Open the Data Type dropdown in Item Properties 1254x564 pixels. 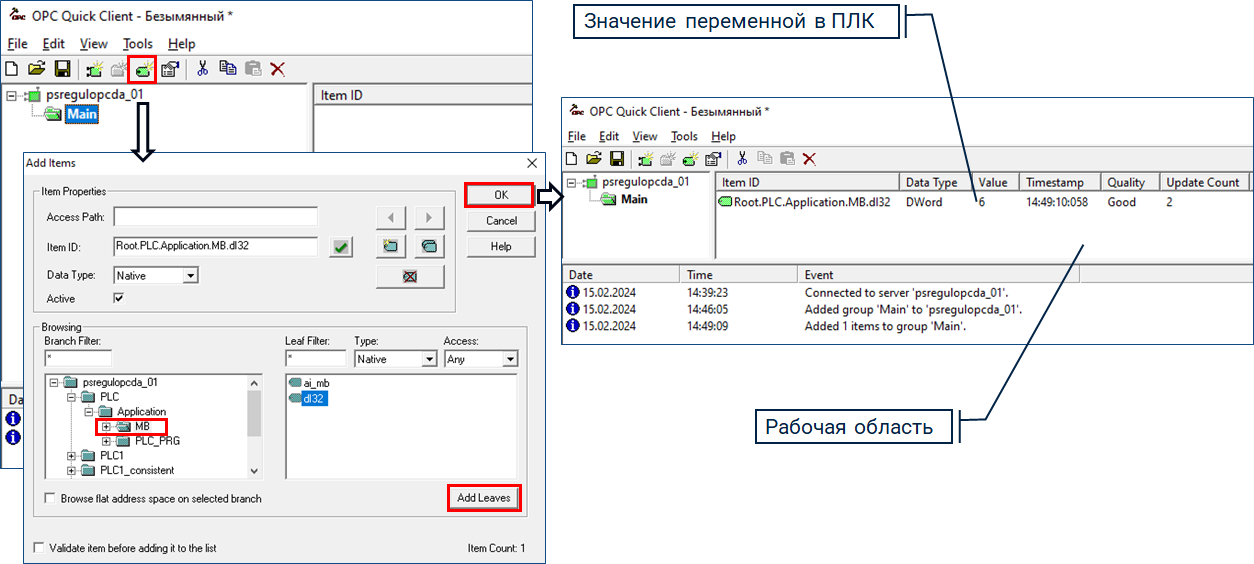pos(190,275)
